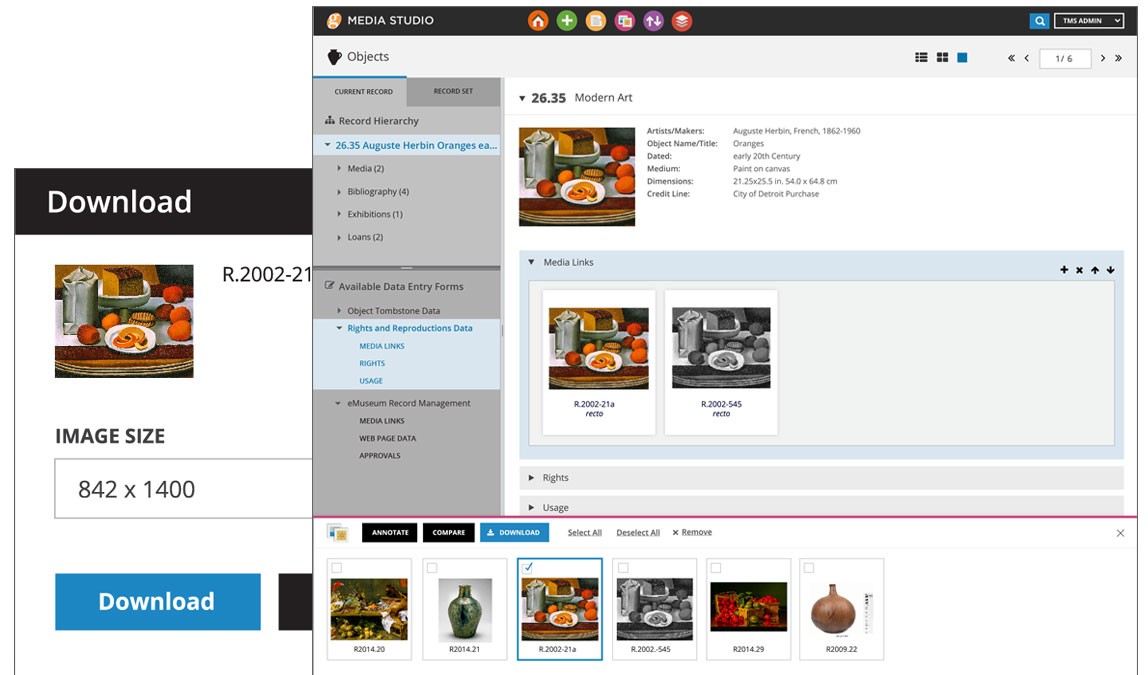Click the Annotate button
The image size is (1148, 675).
pyautogui.click(x=390, y=533)
